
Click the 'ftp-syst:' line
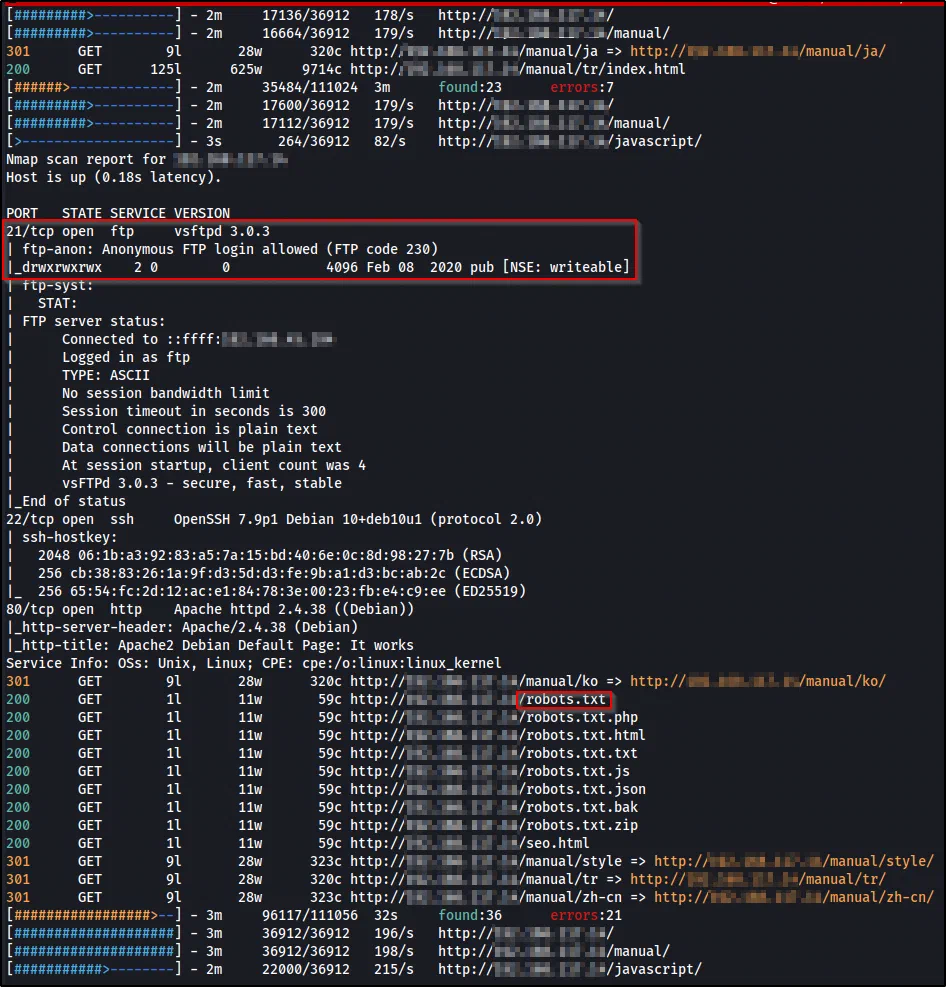coord(57,285)
